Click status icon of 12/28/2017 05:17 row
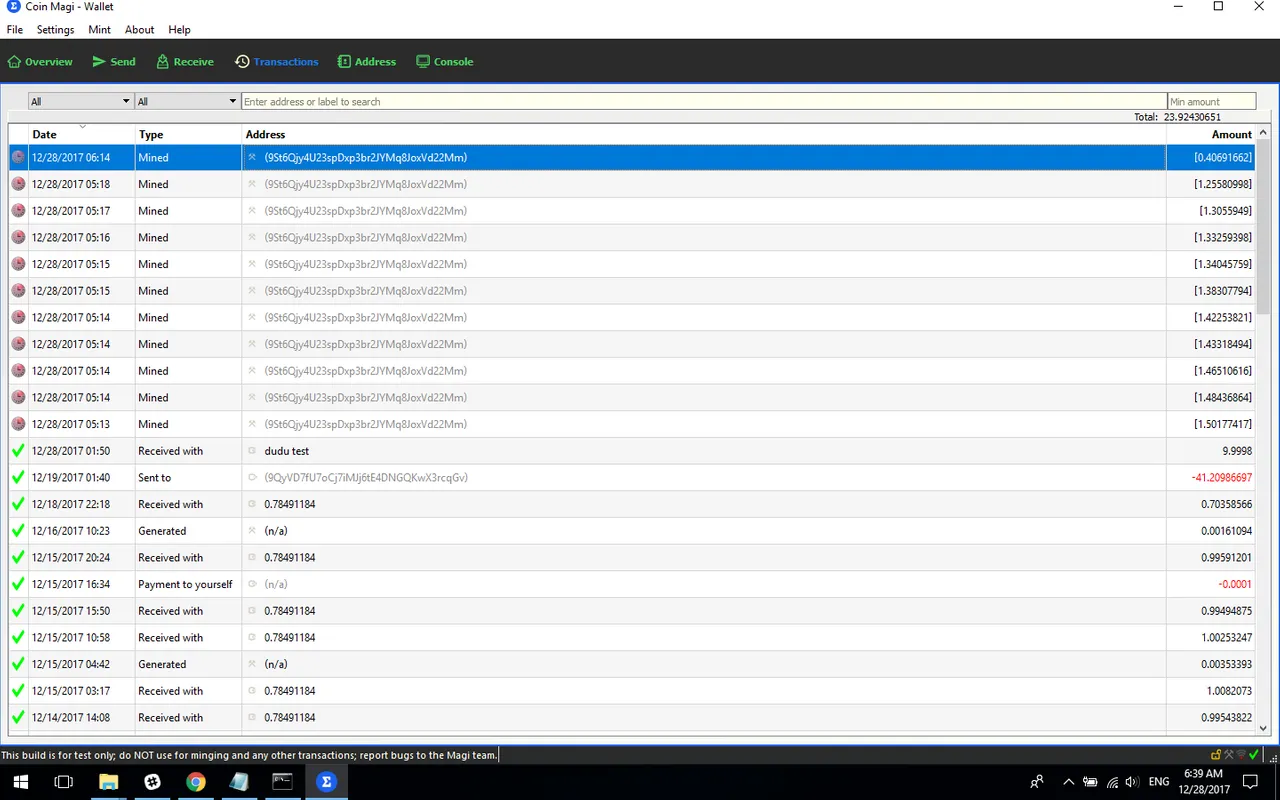The image size is (1280, 800). click(18, 211)
